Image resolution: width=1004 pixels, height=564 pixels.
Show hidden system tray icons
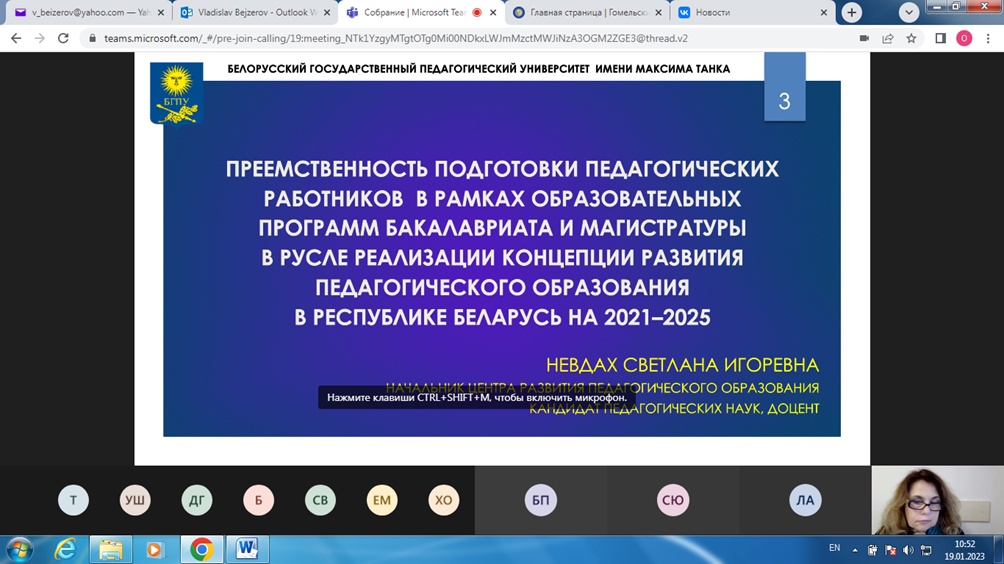coord(855,550)
